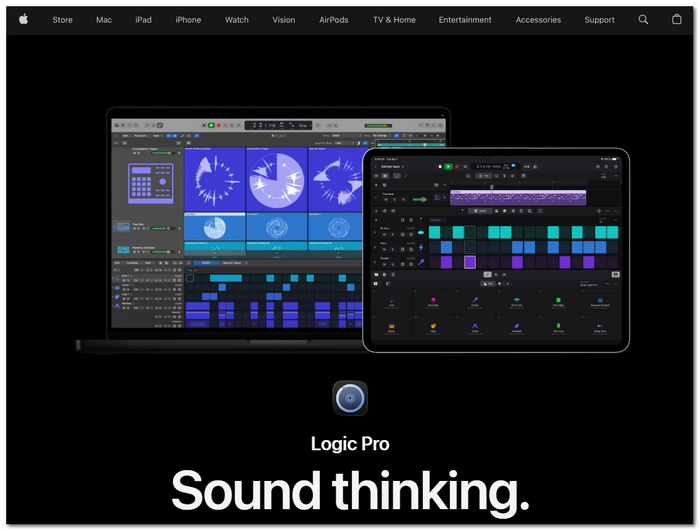700x531 pixels.
Task: Open the Mac menu item
Action: pos(104,20)
